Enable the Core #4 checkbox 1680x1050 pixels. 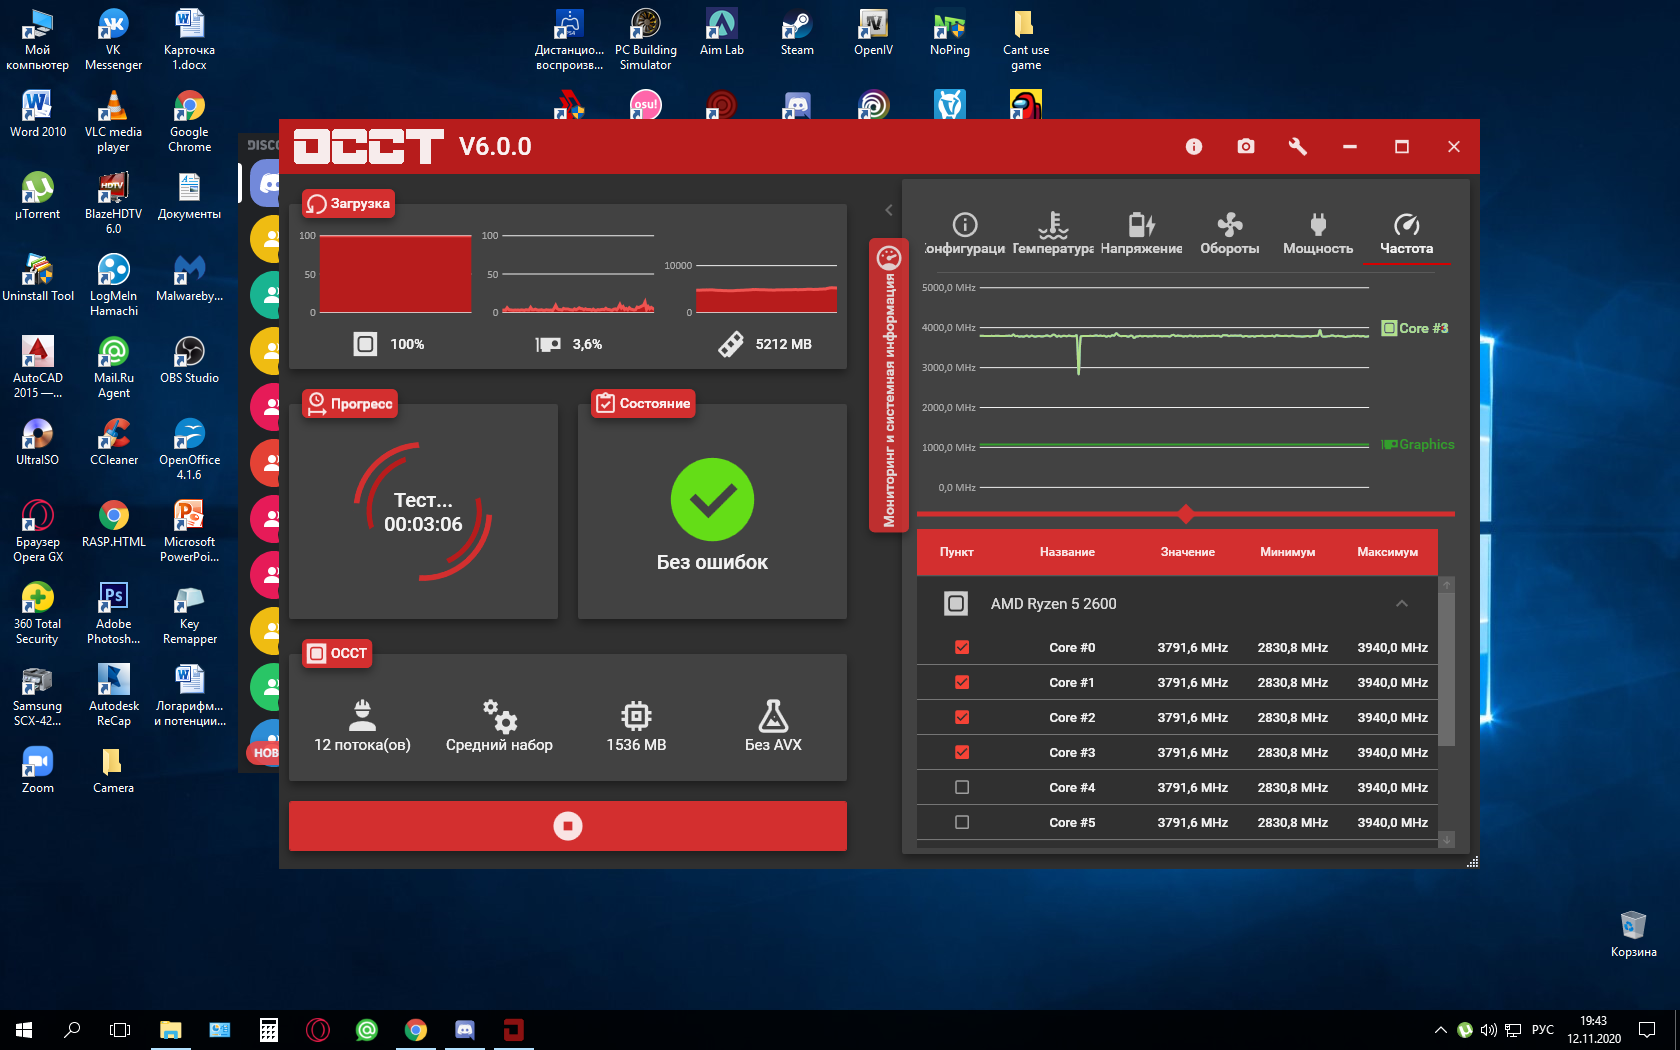pos(962,787)
